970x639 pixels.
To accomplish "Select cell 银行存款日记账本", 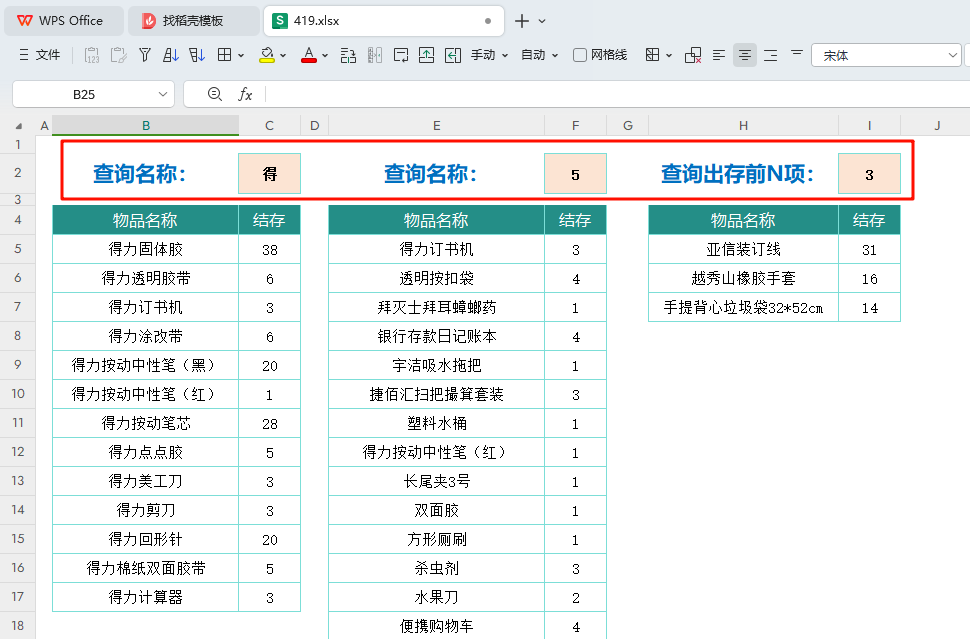I will click(x=437, y=336).
